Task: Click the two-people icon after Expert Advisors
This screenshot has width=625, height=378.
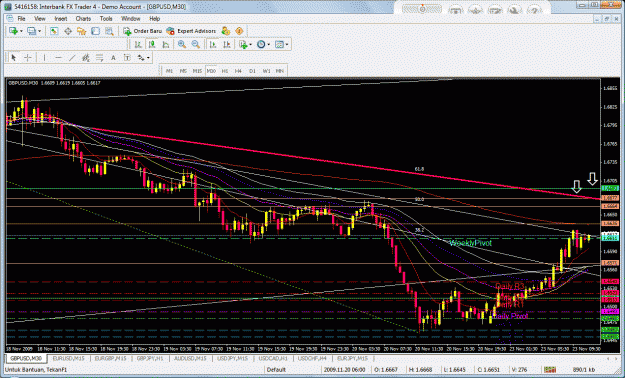Action: pyautogui.click(x=226, y=31)
